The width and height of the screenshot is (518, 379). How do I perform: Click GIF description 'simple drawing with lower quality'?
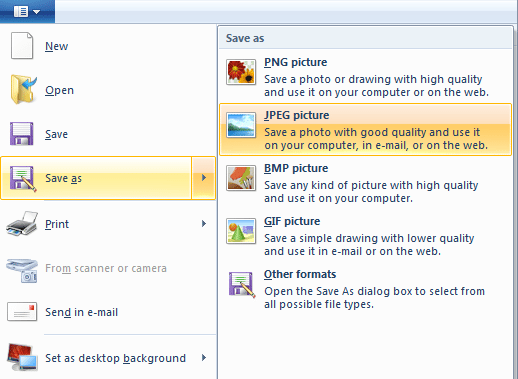(369, 245)
